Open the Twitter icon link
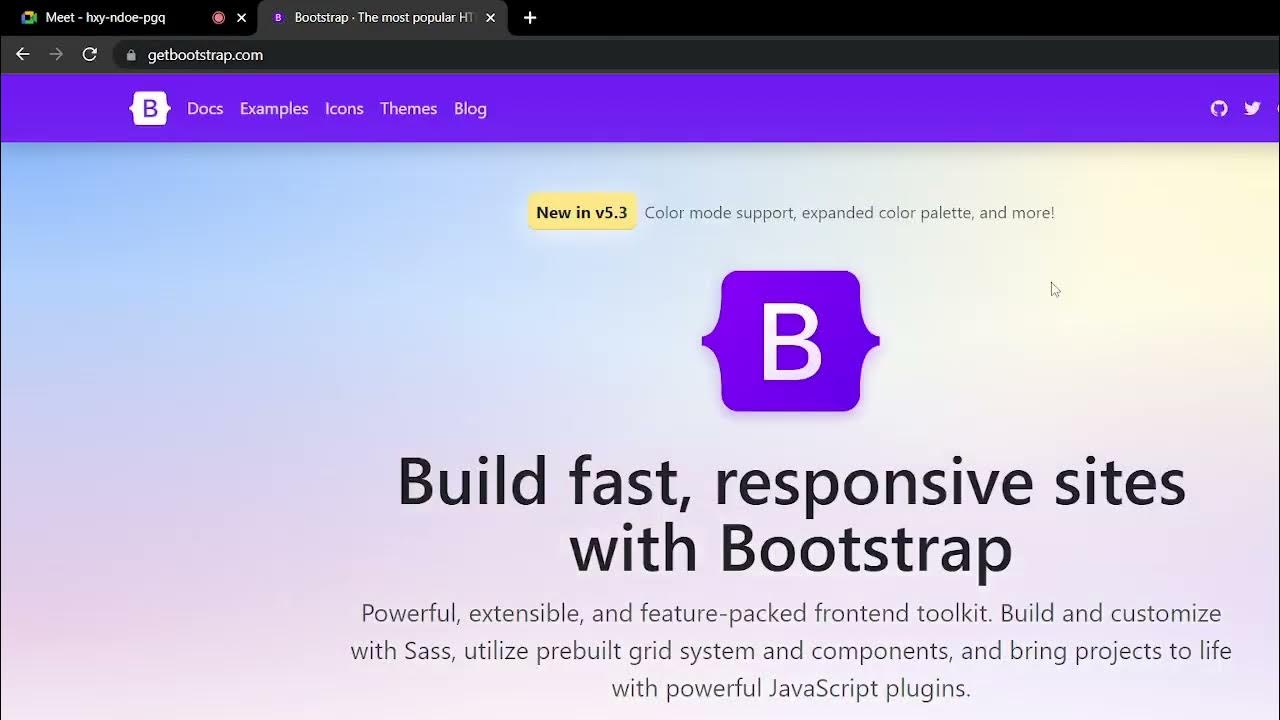This screenshot has height=720, width=1280. click(x=1252, y=108)
